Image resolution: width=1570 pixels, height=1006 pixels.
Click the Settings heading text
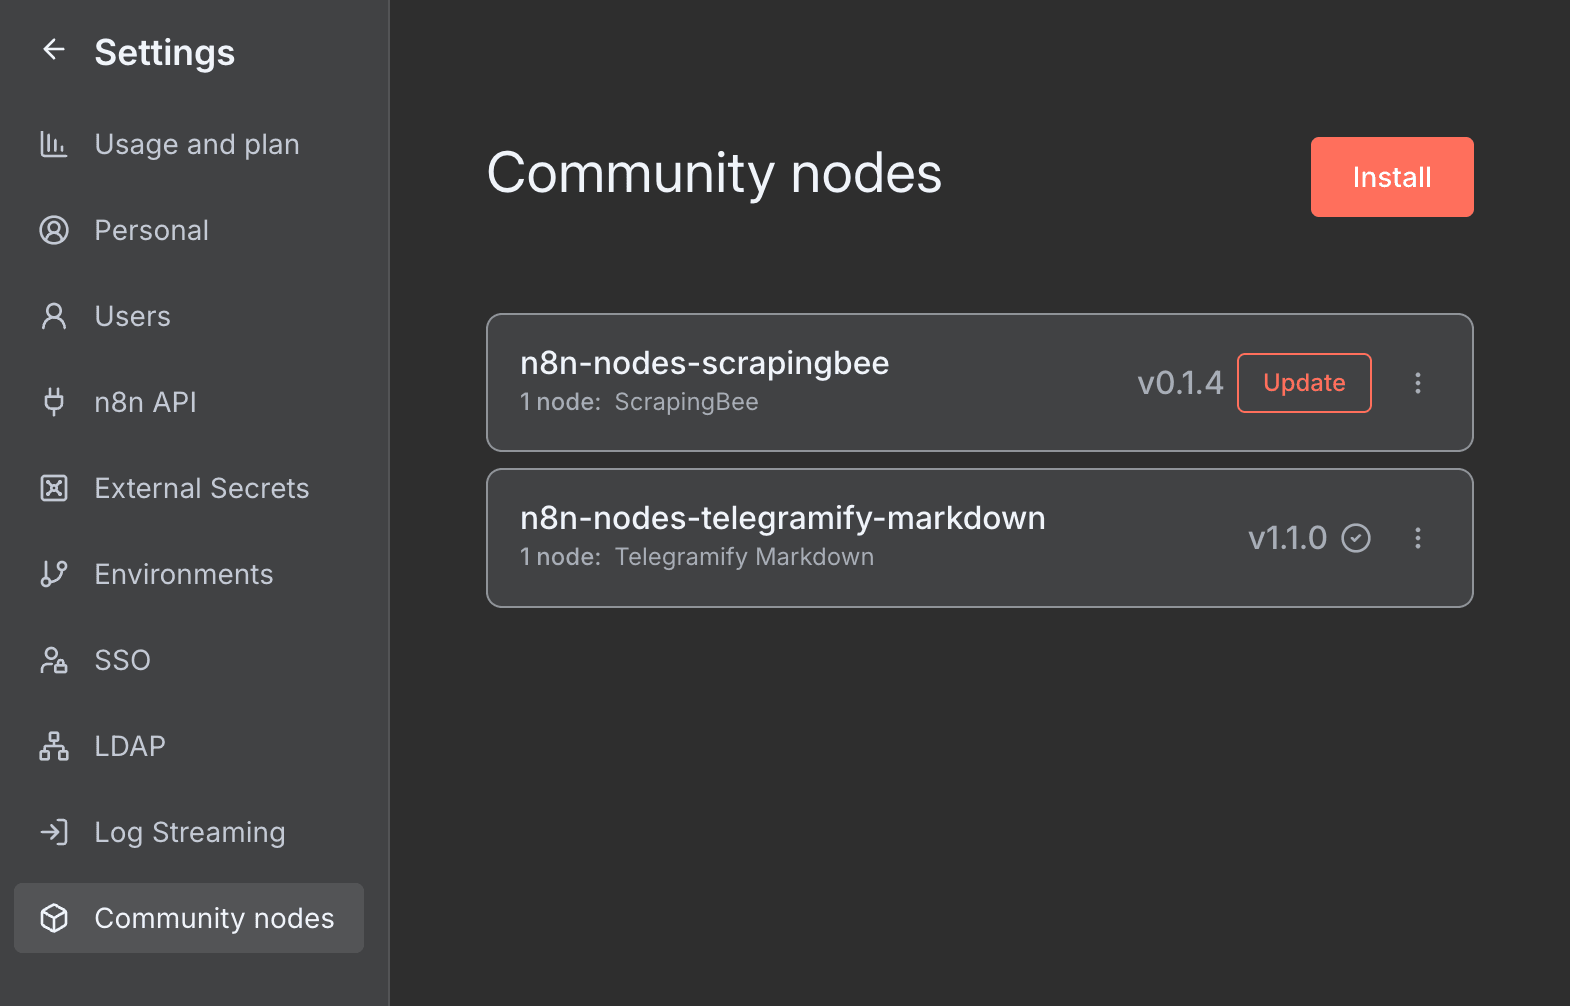tap(165, 53)
